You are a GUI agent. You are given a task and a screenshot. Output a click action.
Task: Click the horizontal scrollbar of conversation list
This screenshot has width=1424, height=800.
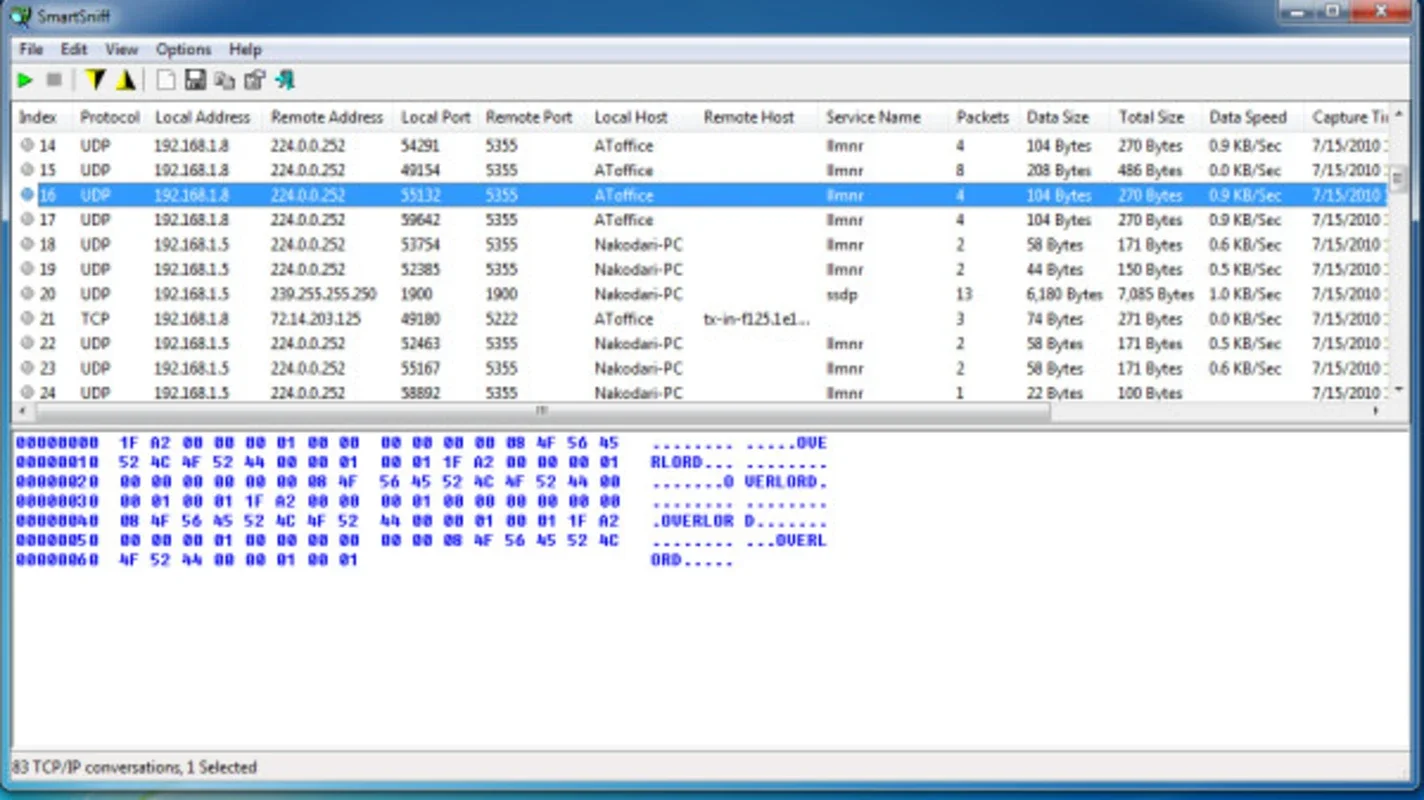click(541, 410)
